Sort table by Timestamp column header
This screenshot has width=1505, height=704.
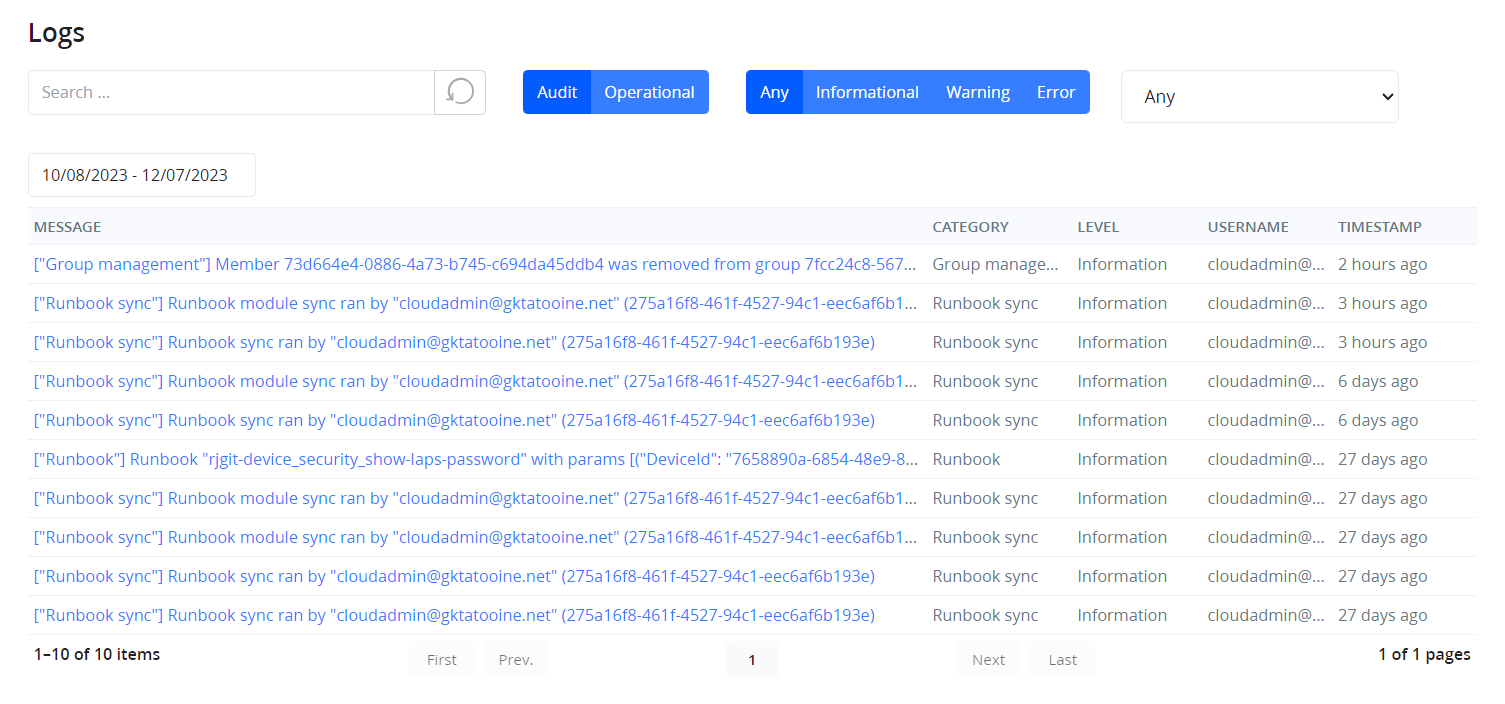pyautogui.click(x=1379, y=227)
